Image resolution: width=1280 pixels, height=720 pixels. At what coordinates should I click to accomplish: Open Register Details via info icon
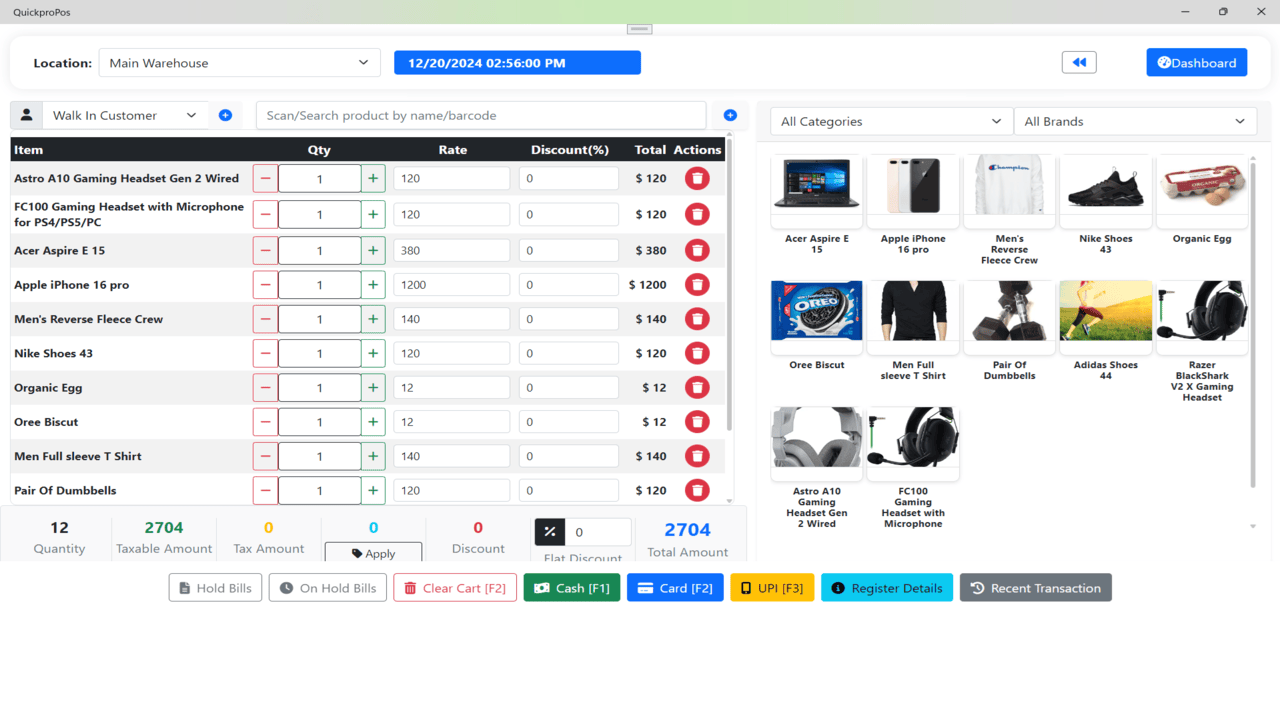tap(886, 587)
